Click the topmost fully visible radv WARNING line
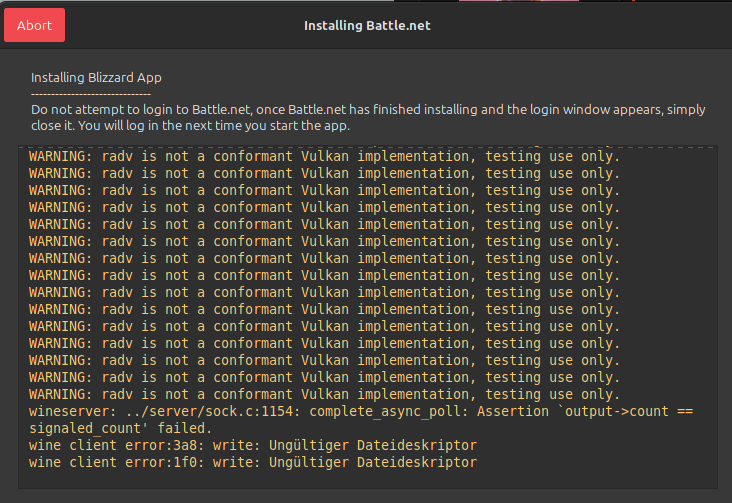This screenshot has height=503, width=732. click(324, 157)
